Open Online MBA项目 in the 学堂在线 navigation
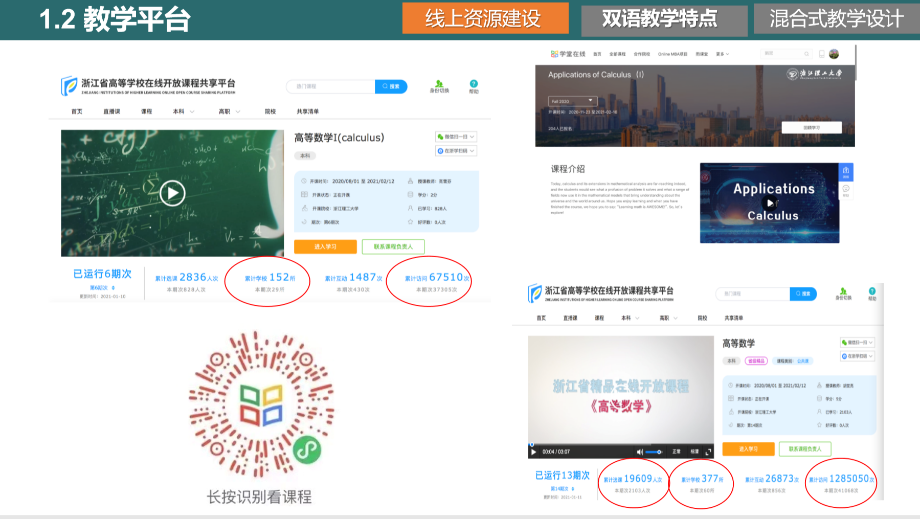 [x=672, y=54]
